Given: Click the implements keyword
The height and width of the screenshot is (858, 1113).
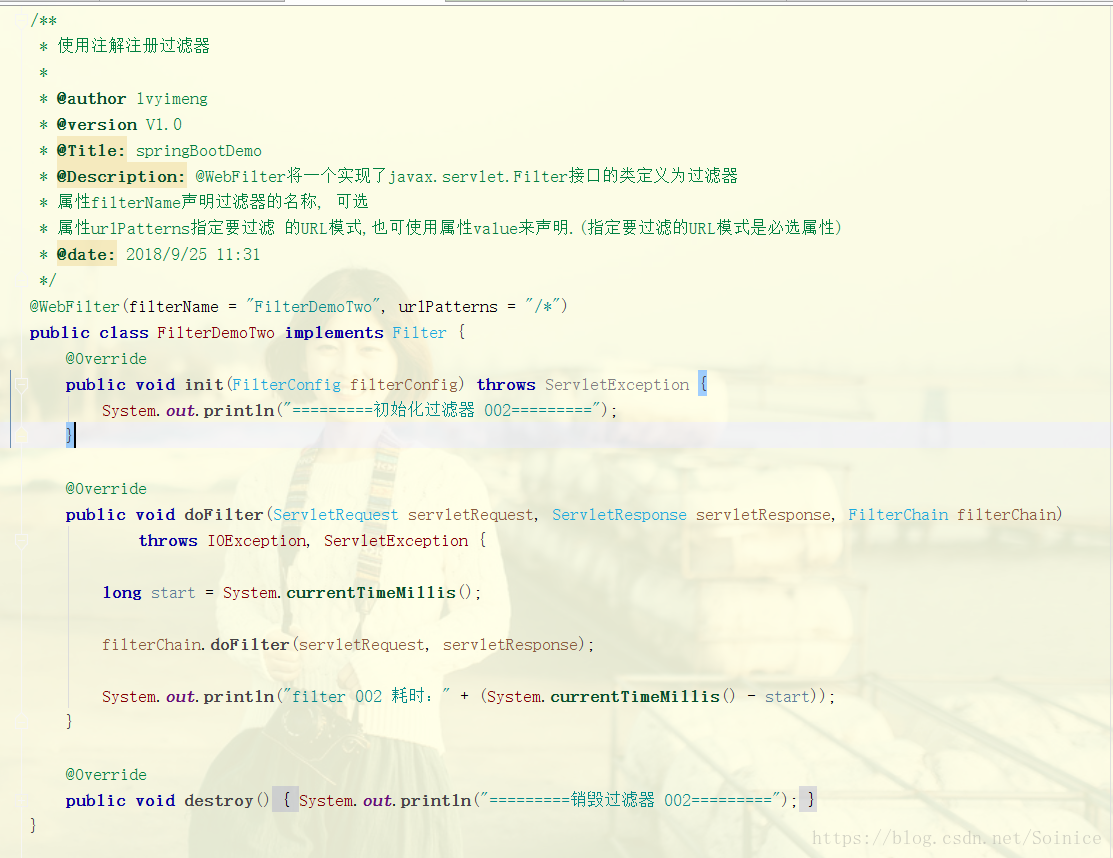Looking at the screenshot, I should (x=334, y=333).
